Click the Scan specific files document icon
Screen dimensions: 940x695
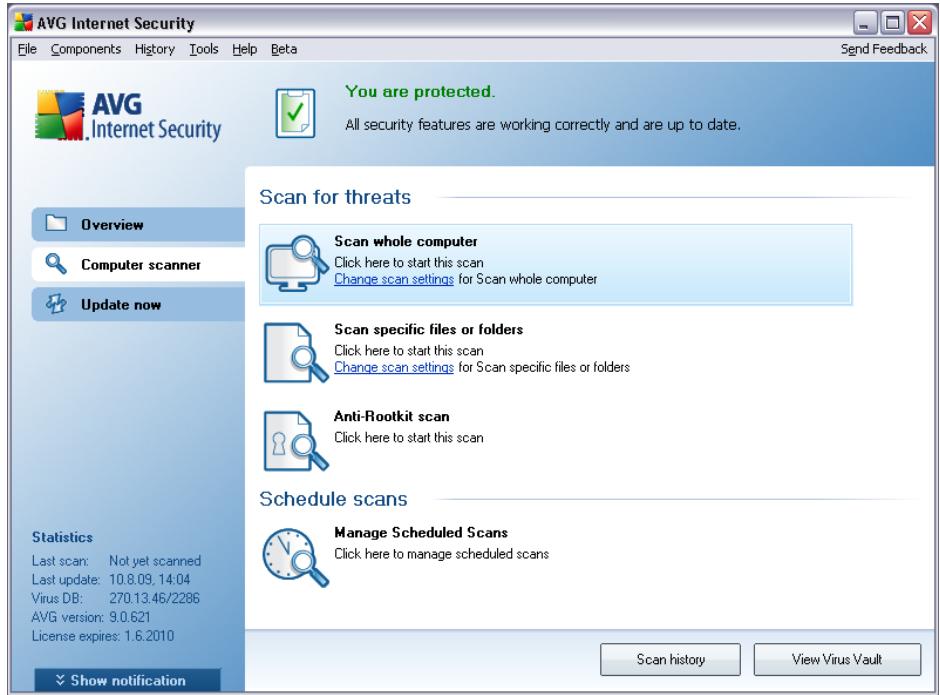click(296, 352)
